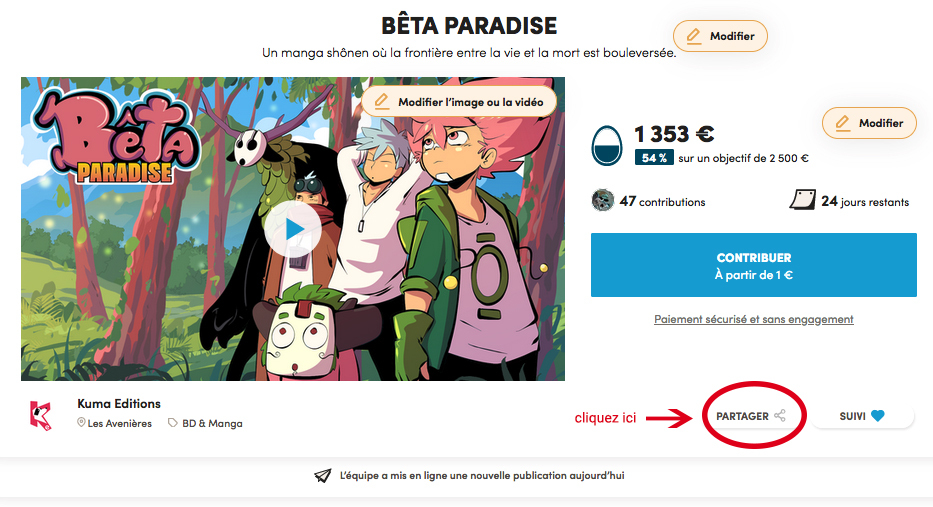
Task: Click the egg-shaped funding progress gauge
Action: [606, 145]
